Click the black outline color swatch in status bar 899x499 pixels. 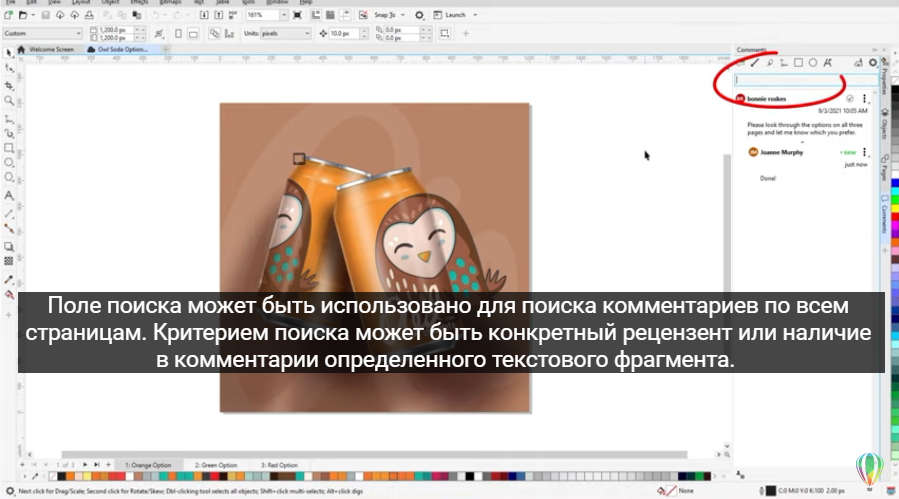(x=771, y=491)
